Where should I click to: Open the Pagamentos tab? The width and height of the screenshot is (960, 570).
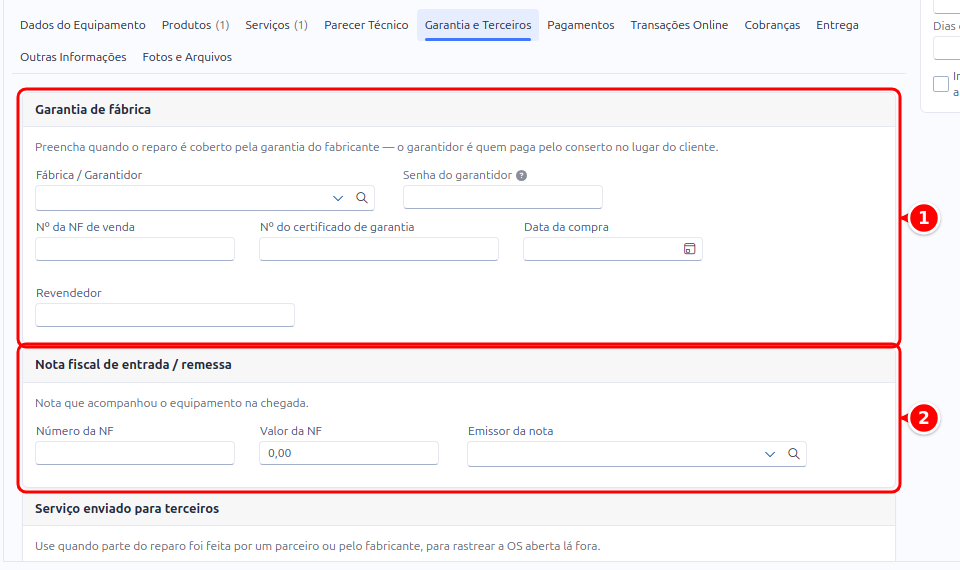point(580,25)
